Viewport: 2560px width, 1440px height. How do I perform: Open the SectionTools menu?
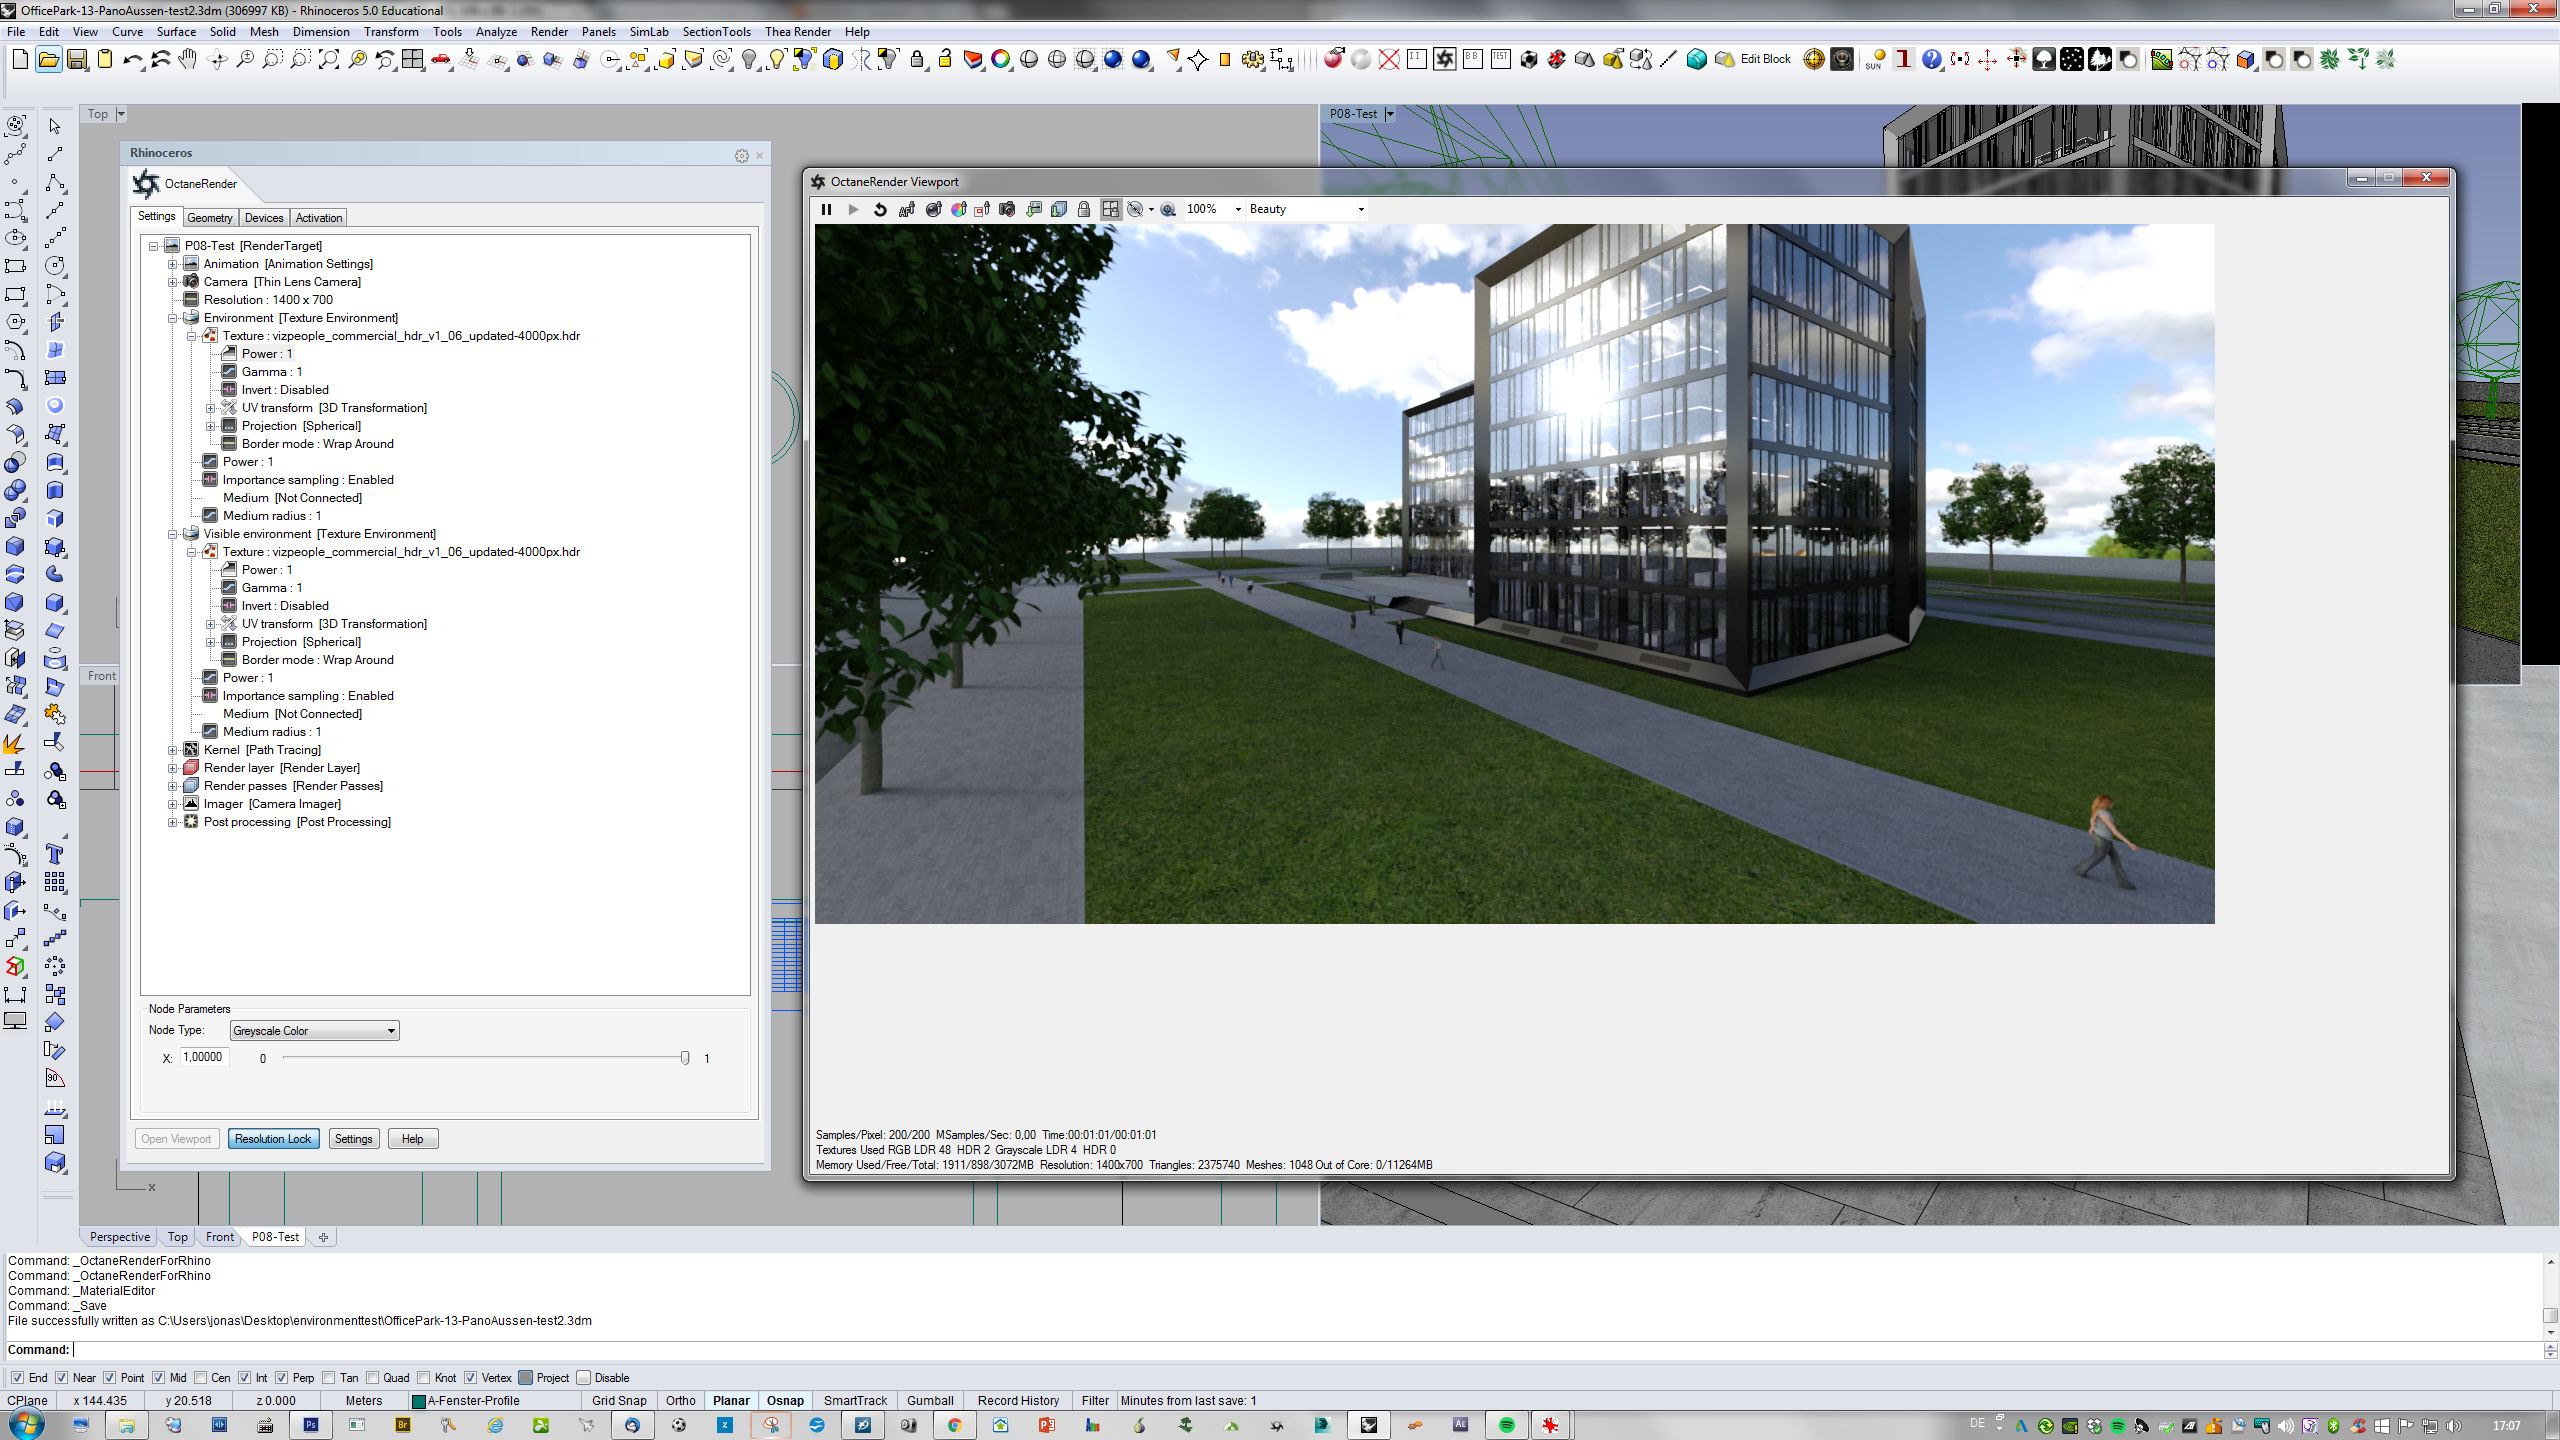[716, 32]
